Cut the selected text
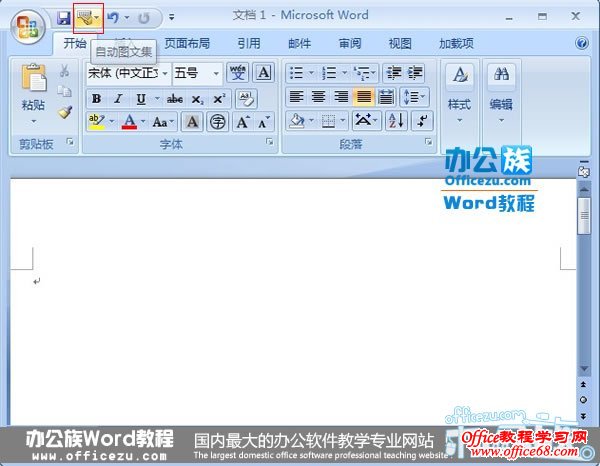Image resolution: width=600 pixels, height=466 pixels. tap(64, 71)
